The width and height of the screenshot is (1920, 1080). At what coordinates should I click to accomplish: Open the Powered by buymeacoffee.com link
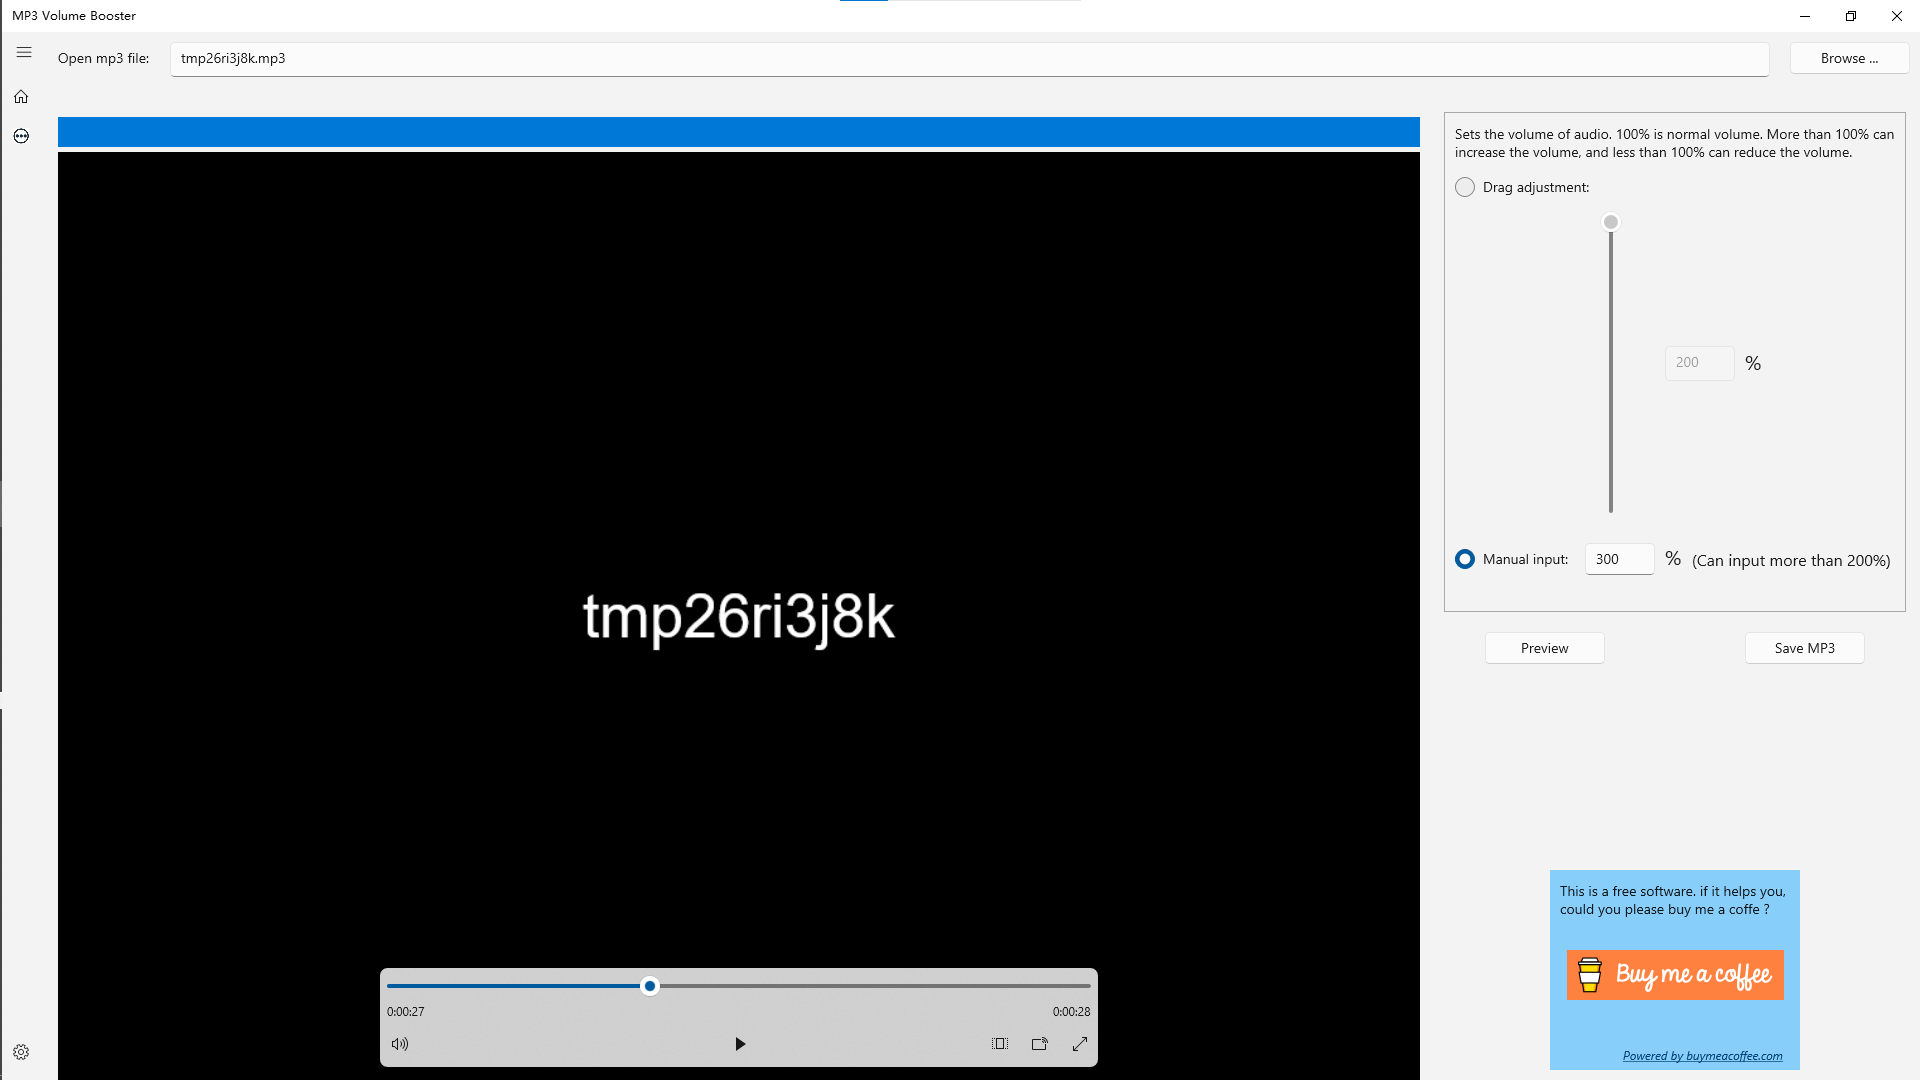click(x=1702, y=1056)
